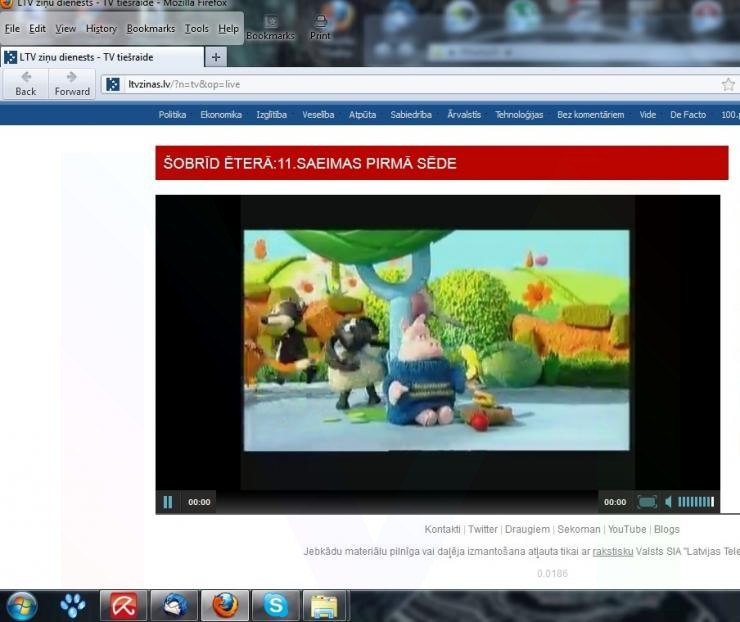Launch Skype from the taskbar
740x622 pixels.
[x=274, y=605]
